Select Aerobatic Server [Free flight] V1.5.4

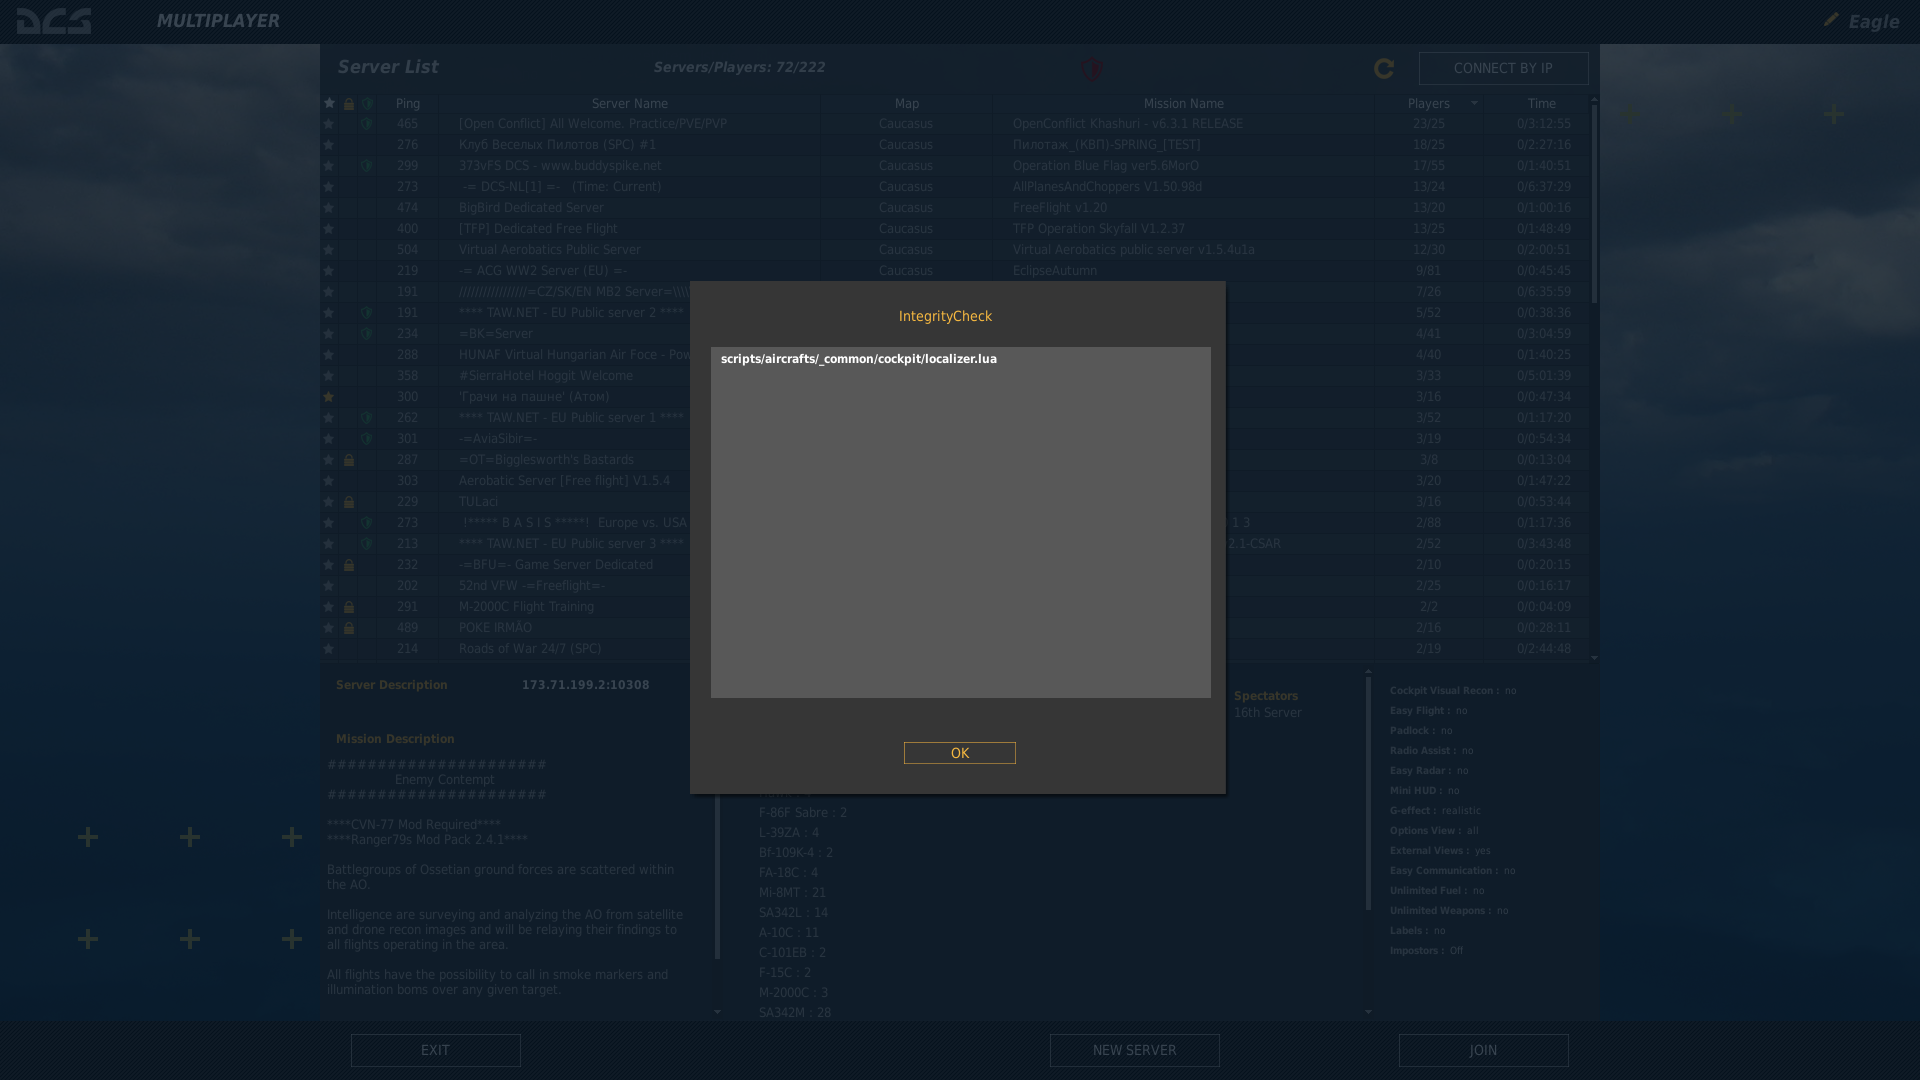click(564, 481)
